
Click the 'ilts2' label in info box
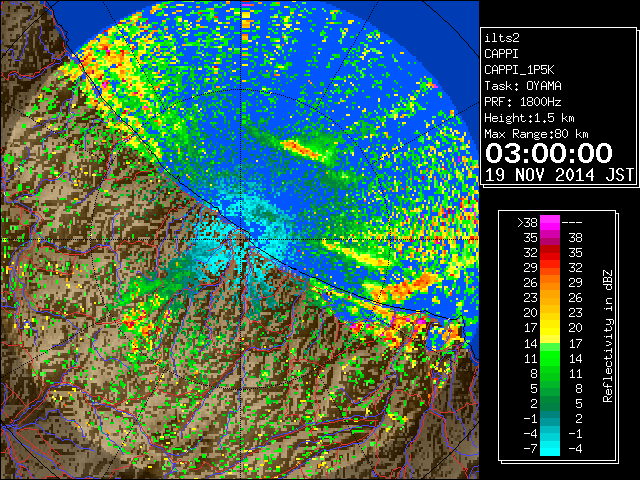pos(502,38)
